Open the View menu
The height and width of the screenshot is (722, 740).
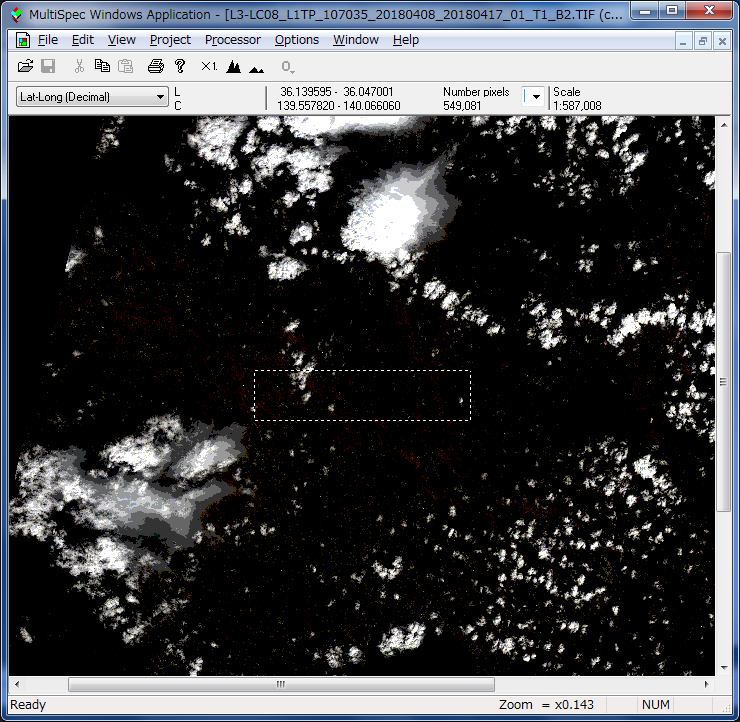pos(122,40)
